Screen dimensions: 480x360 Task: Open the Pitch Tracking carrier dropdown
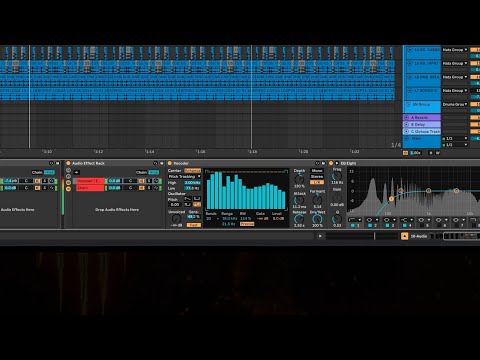184,176
